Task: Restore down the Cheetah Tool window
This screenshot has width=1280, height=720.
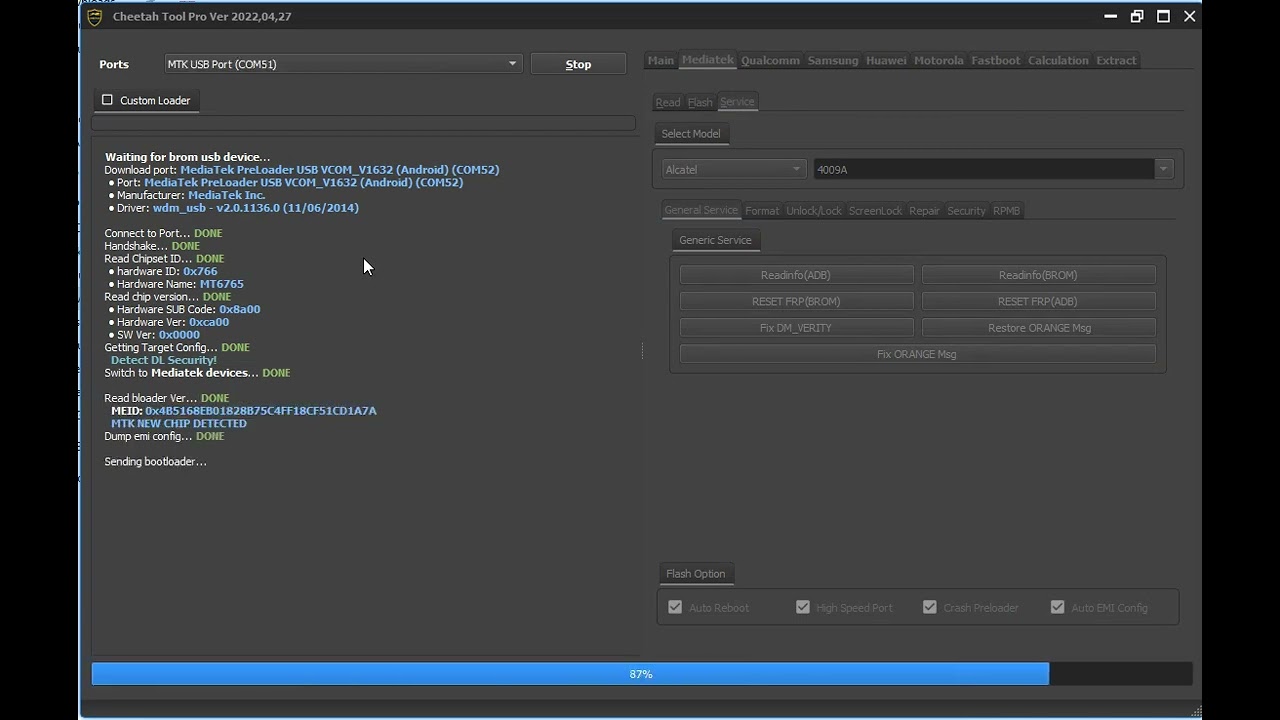Action: (1137, 16)
